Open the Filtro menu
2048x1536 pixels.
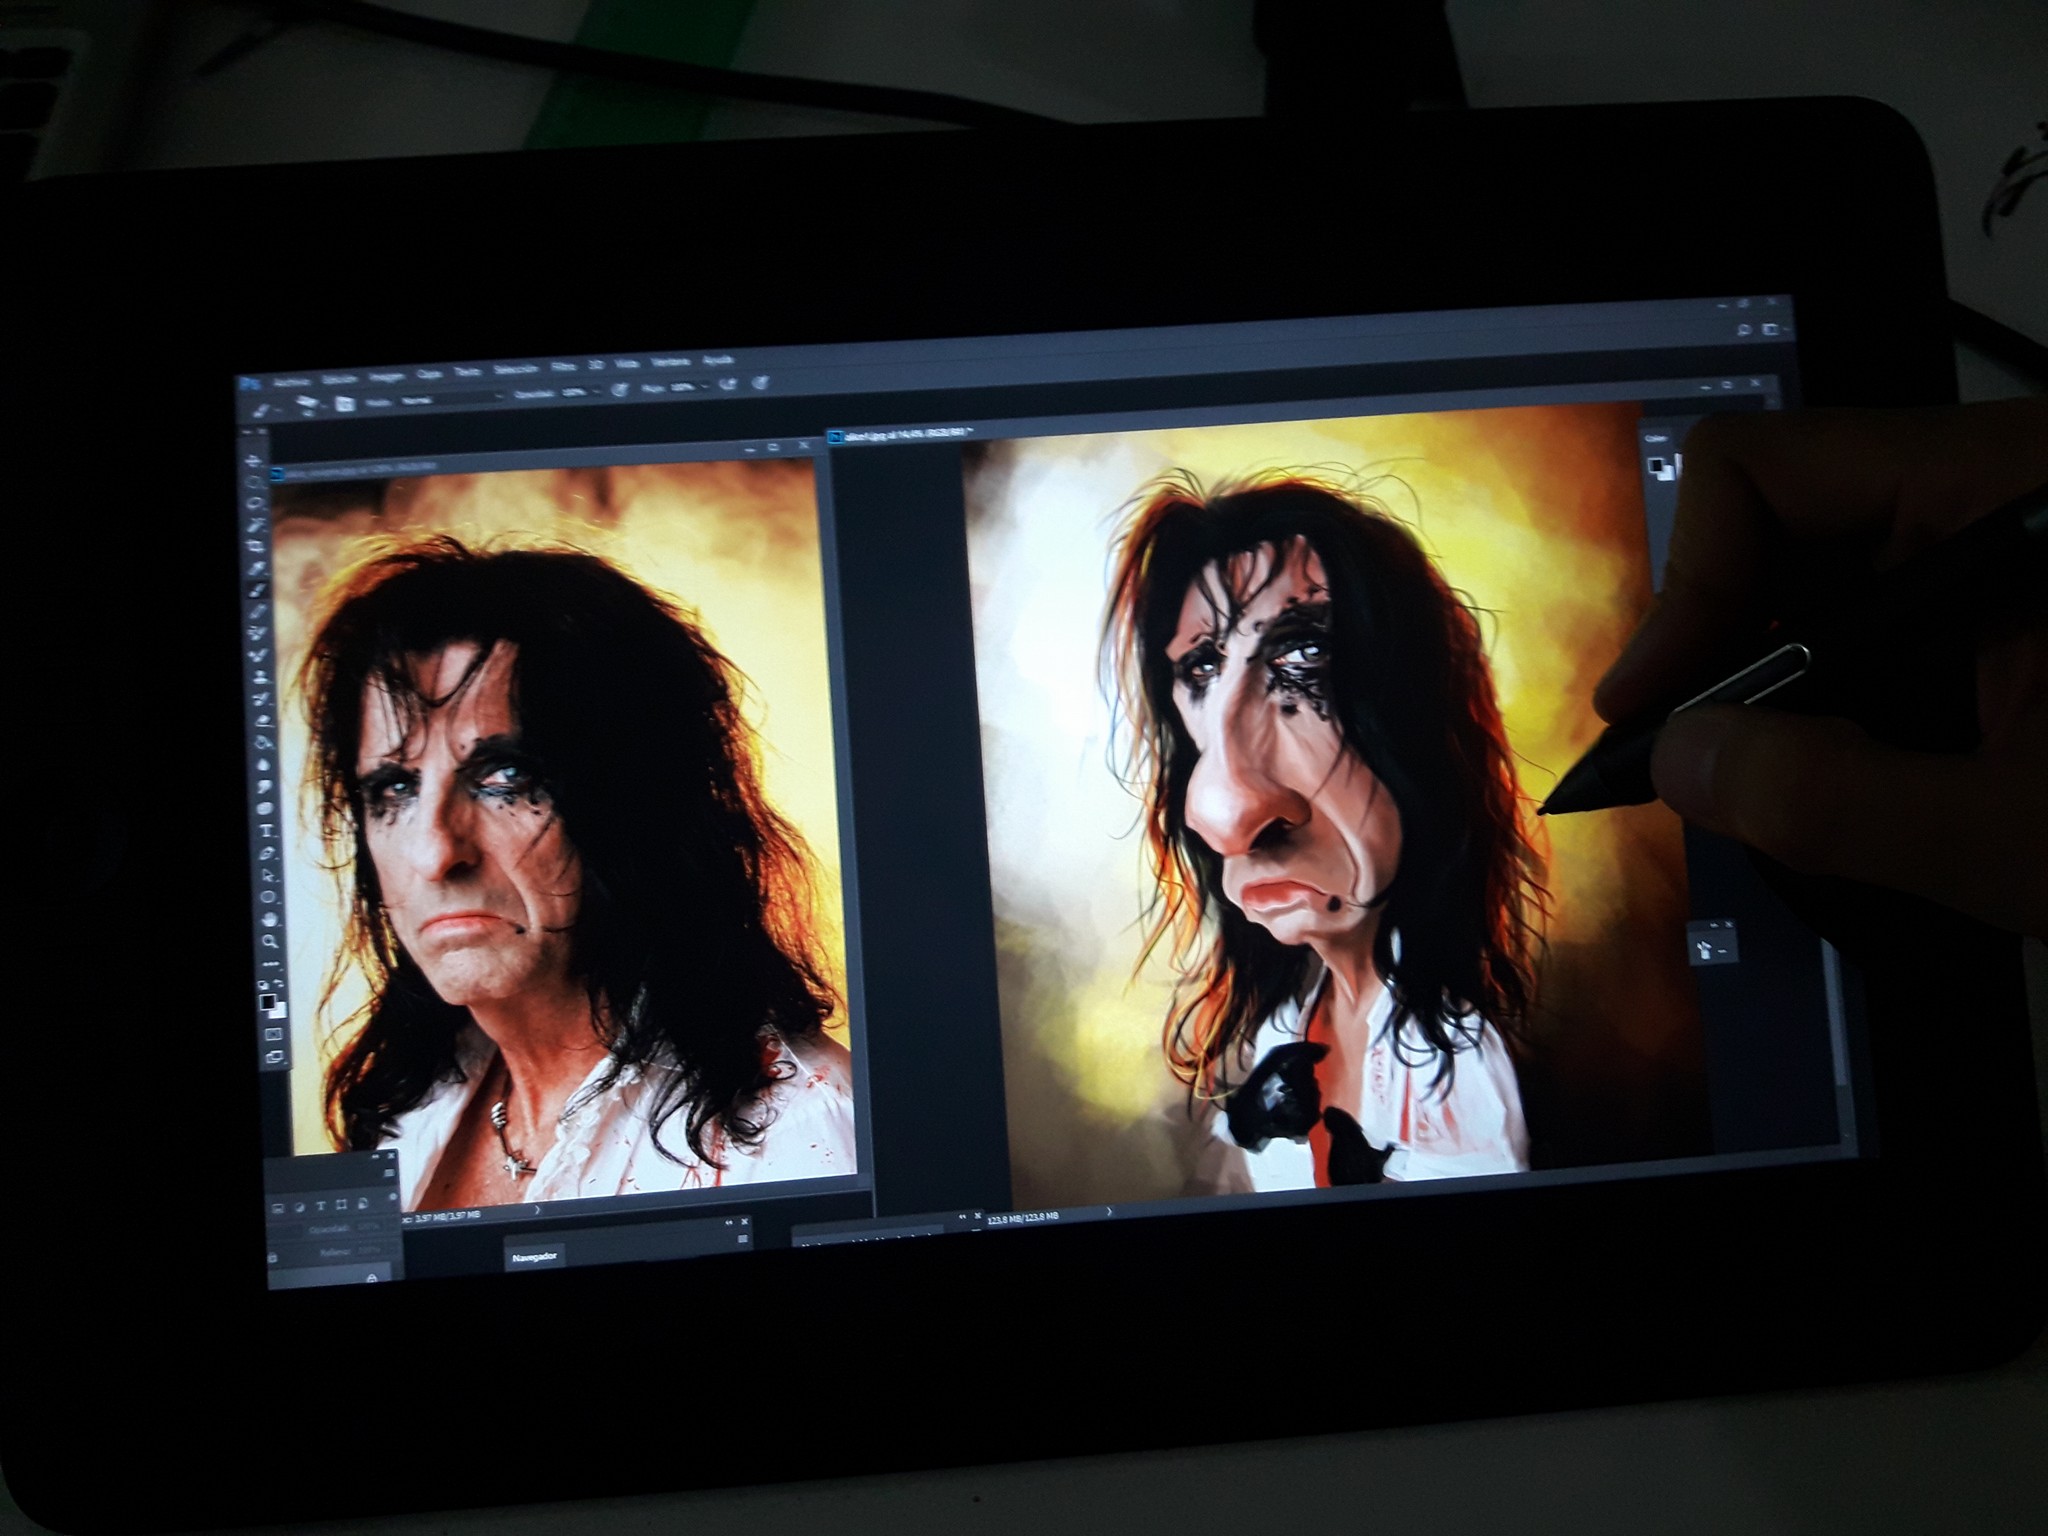[563, 366]
